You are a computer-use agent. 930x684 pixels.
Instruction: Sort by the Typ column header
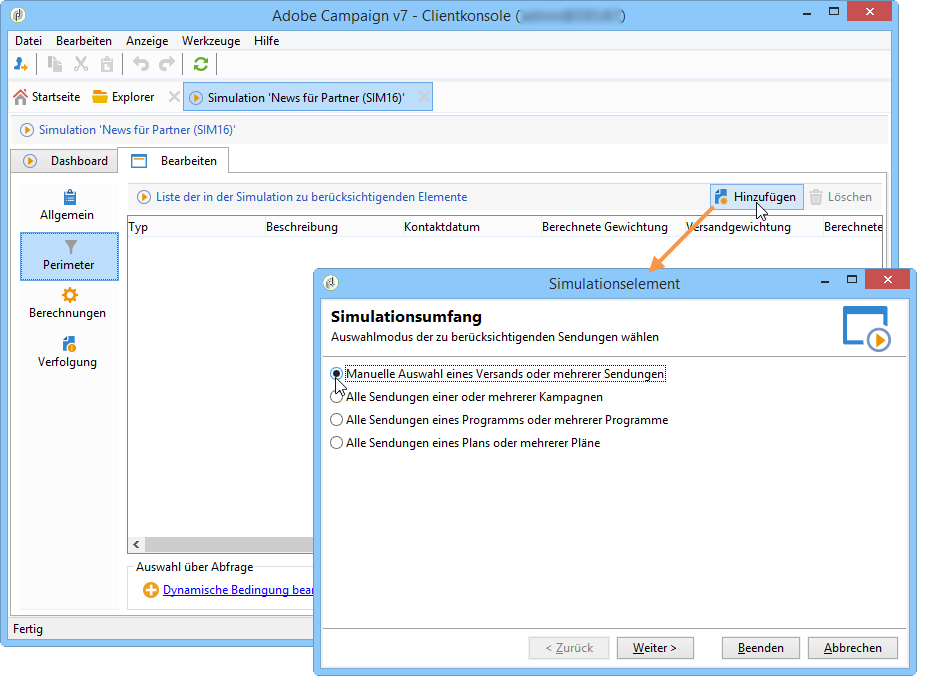click(x=196, y=227)
